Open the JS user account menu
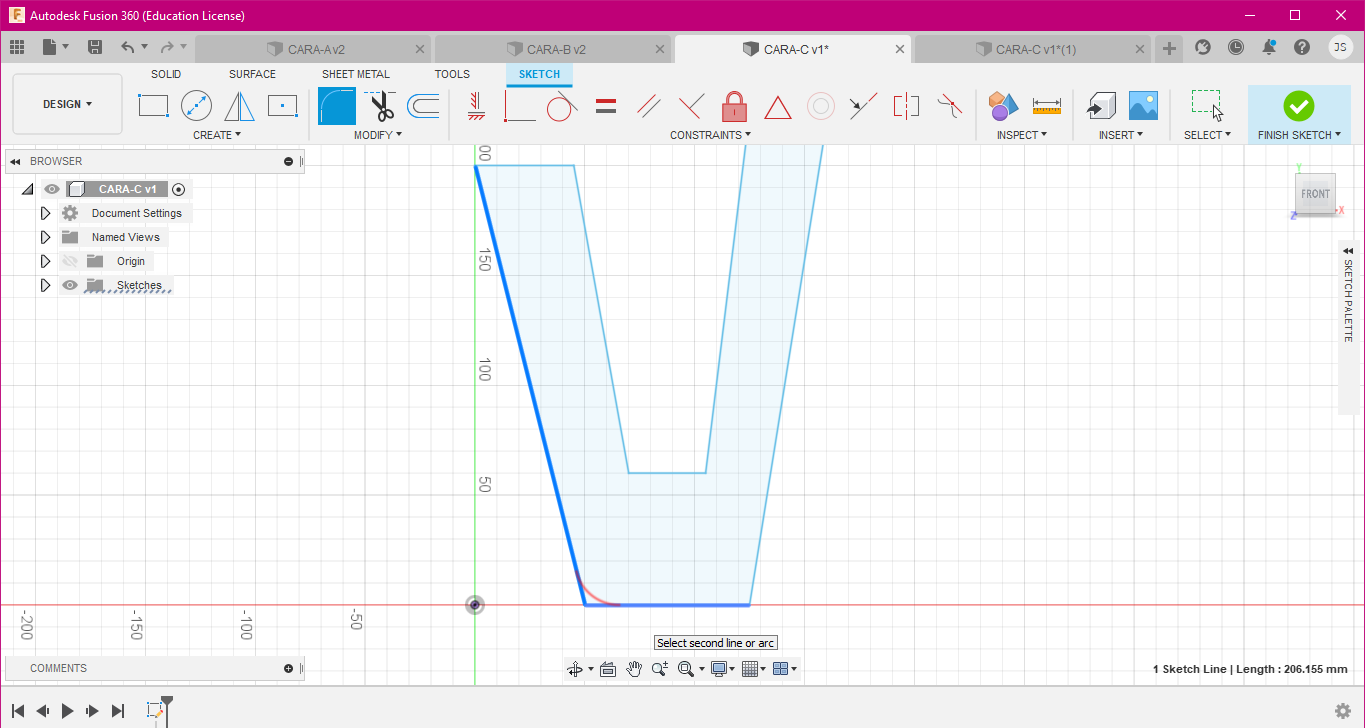The width and height of the screenshot is (1365, 728). coord(1340,47)
